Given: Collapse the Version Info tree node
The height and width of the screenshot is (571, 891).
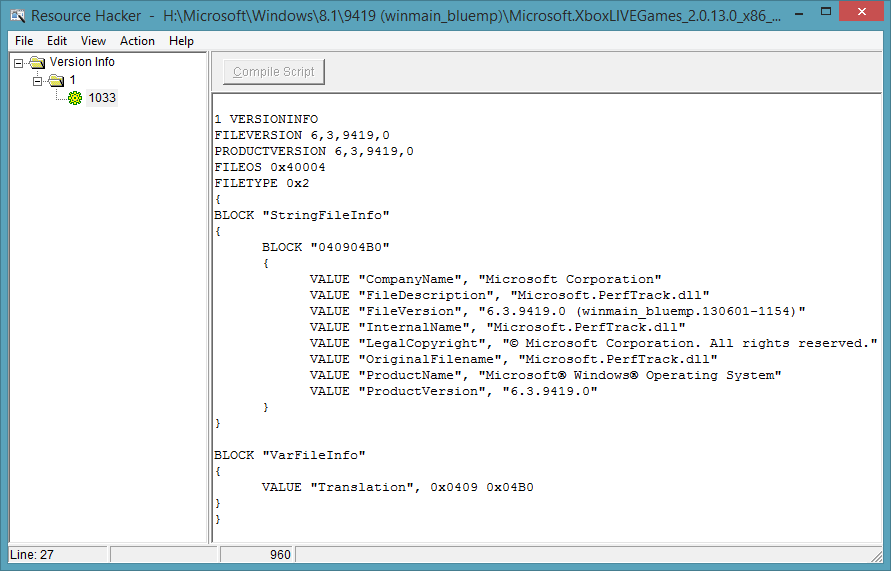Looking at the screenshot, I should click(x=19, y=62).
